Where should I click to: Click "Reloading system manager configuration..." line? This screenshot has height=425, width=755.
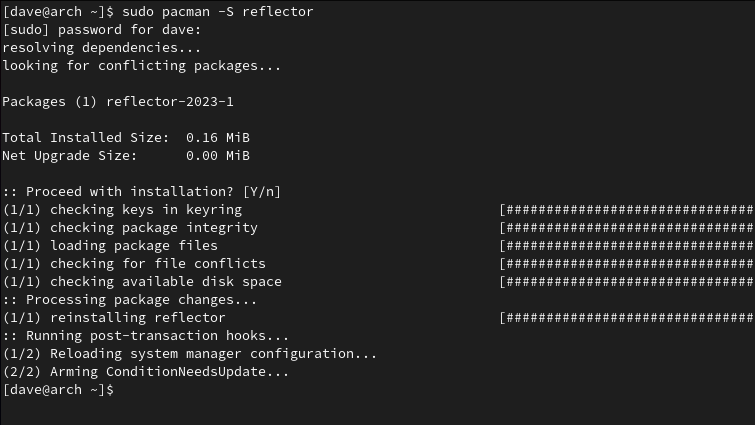click(x=189, y=354)
